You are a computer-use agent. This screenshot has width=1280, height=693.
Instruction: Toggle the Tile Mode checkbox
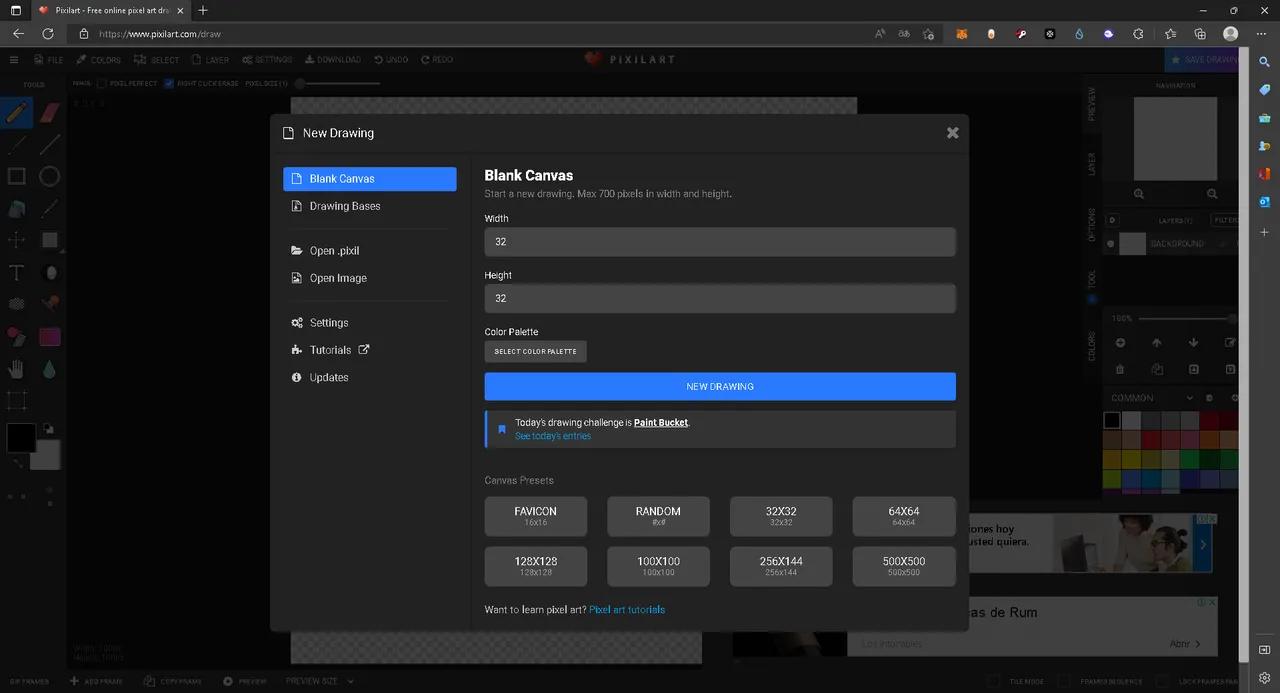pyautogui.click(x=995, y=681)
